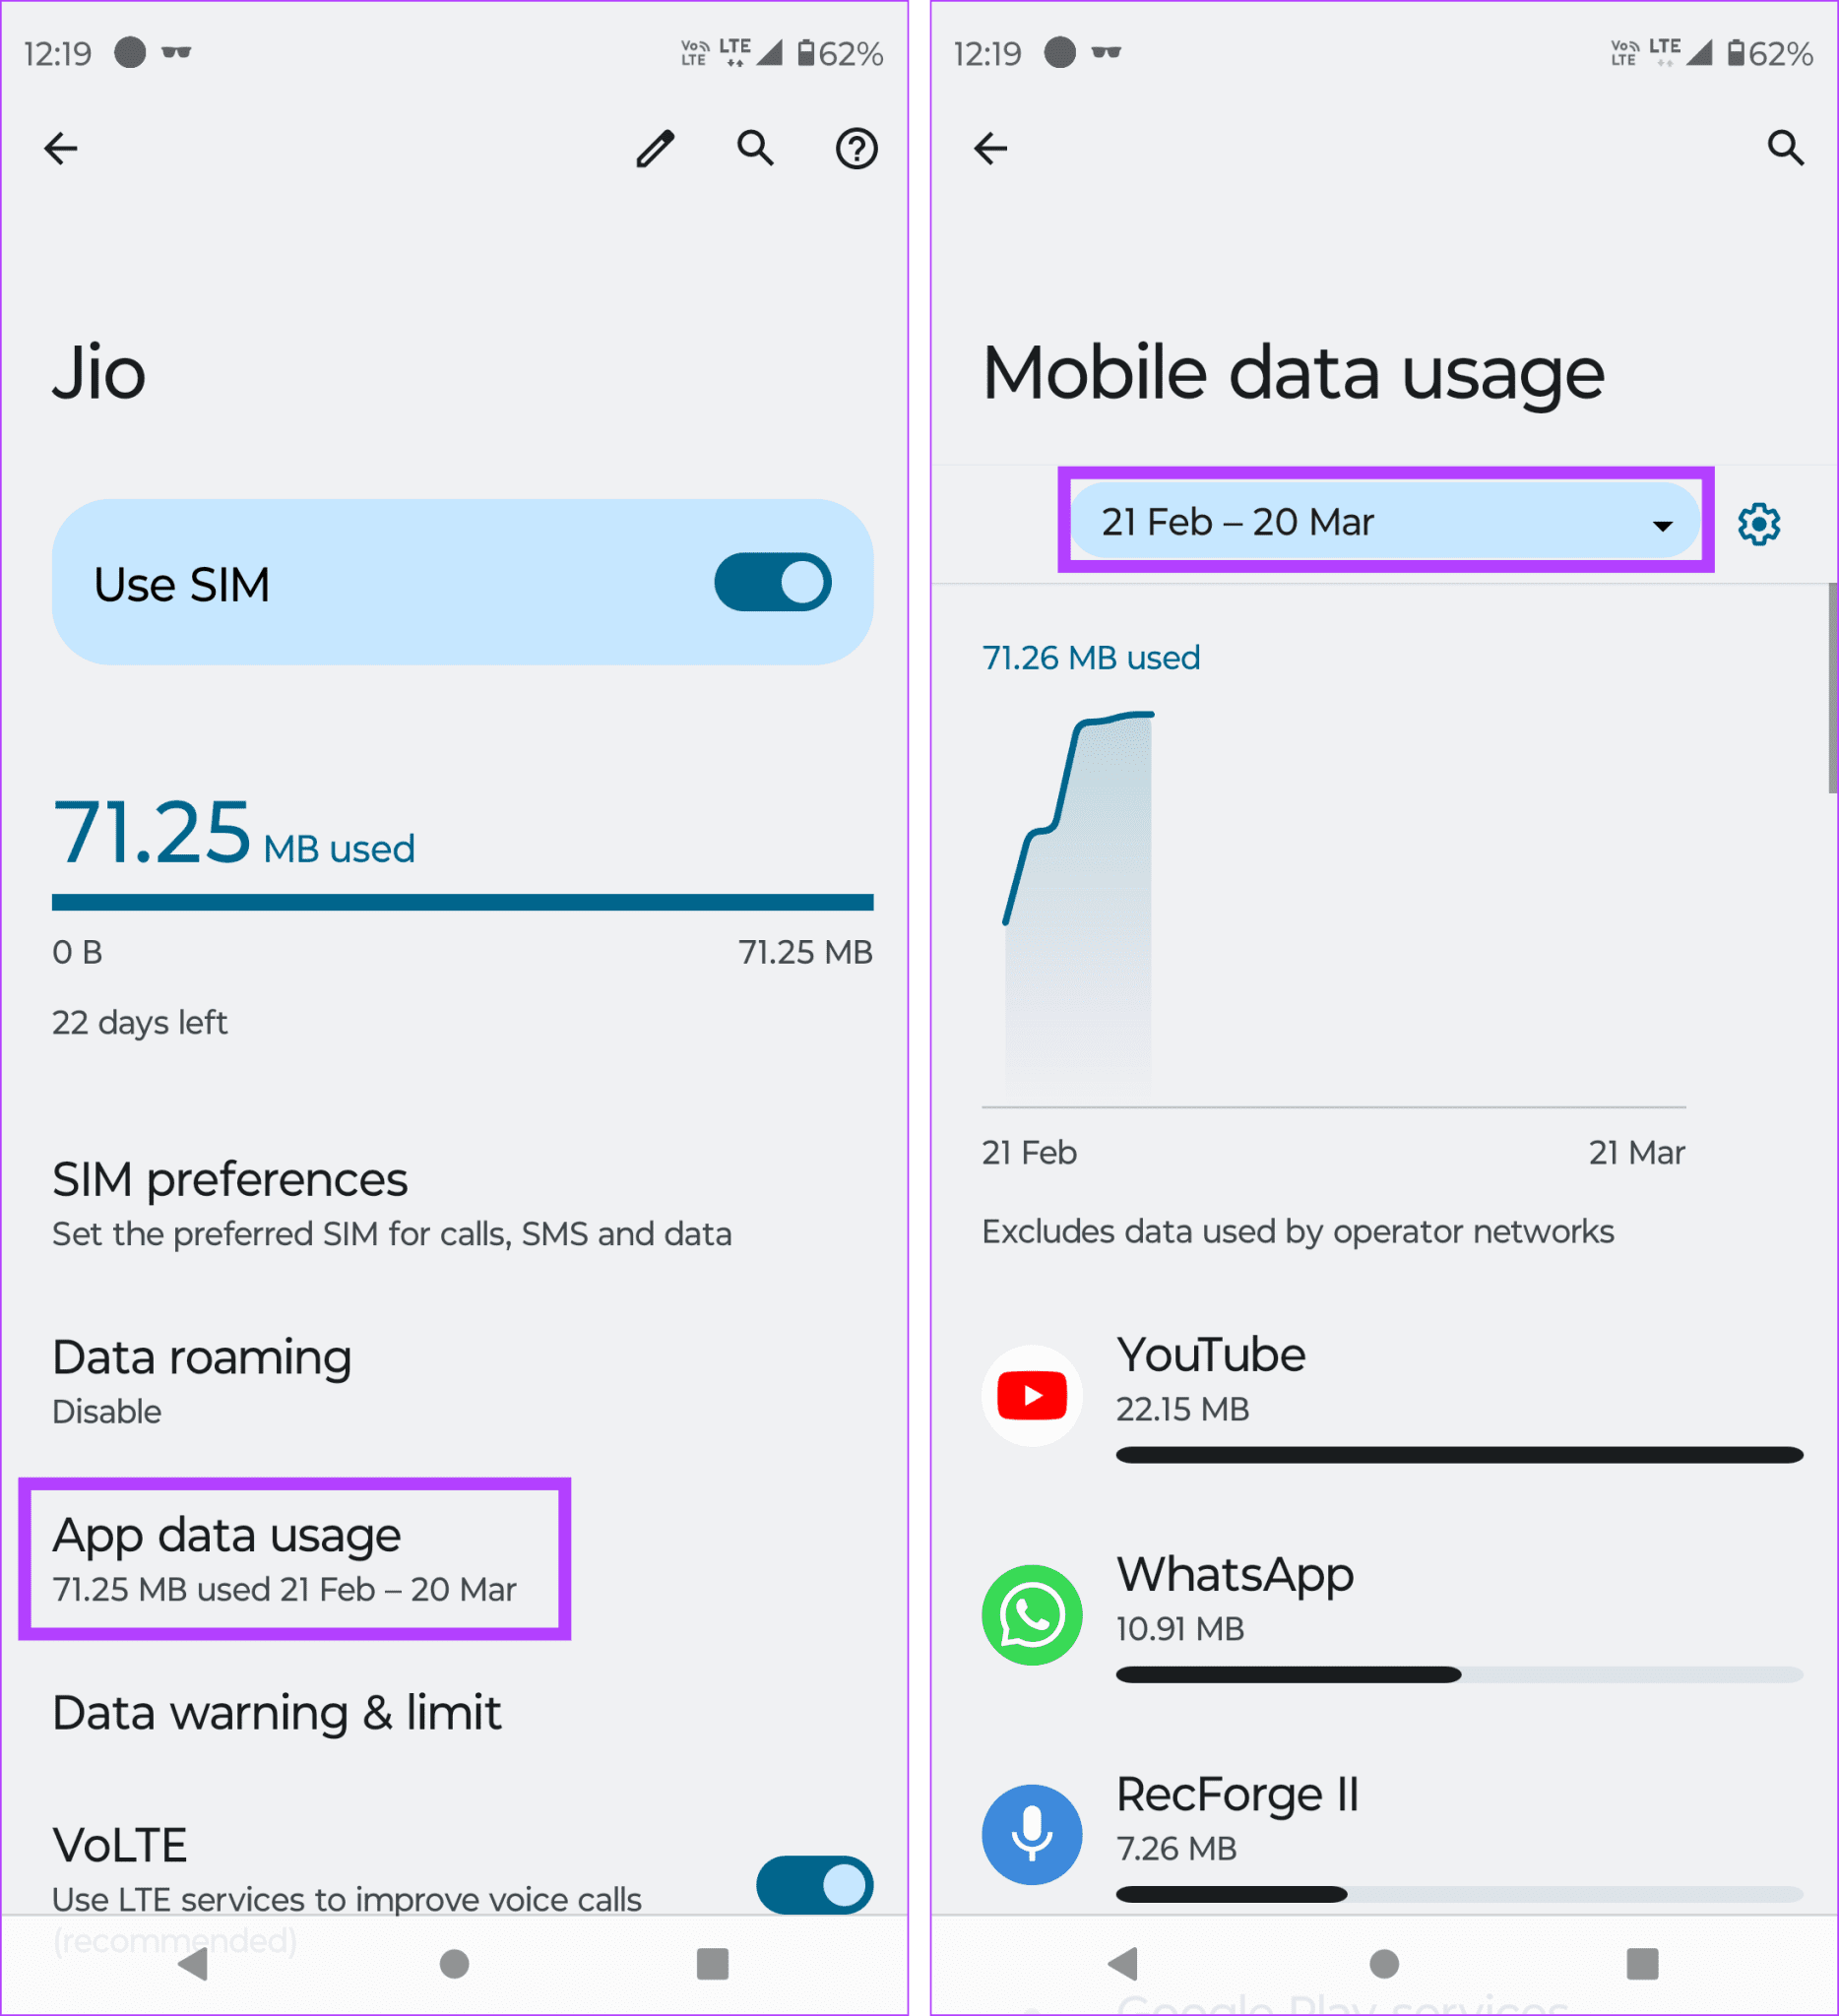The width and height of the screenshot is (1839, 2016).
Task: Open data usage settings gear icon
Action: (1759, 523)
